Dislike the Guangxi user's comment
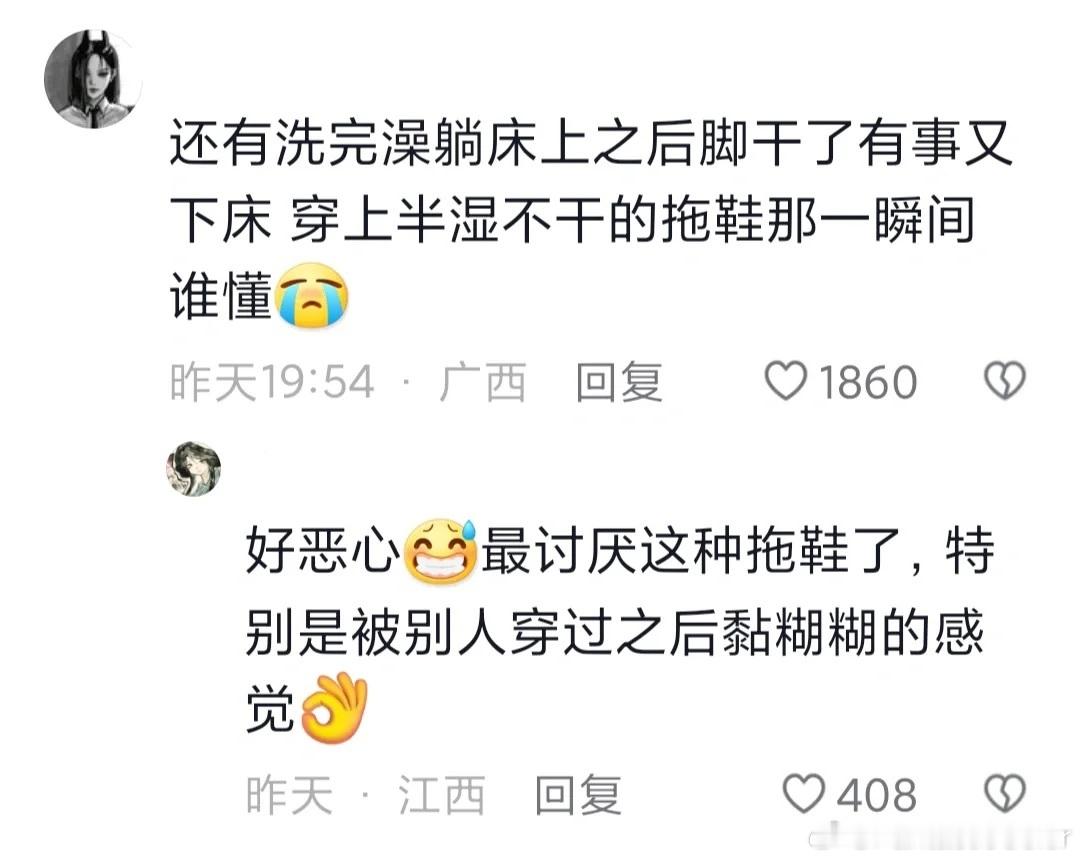The height and width of the screenshot is (860, 1080). (1005, 381)
